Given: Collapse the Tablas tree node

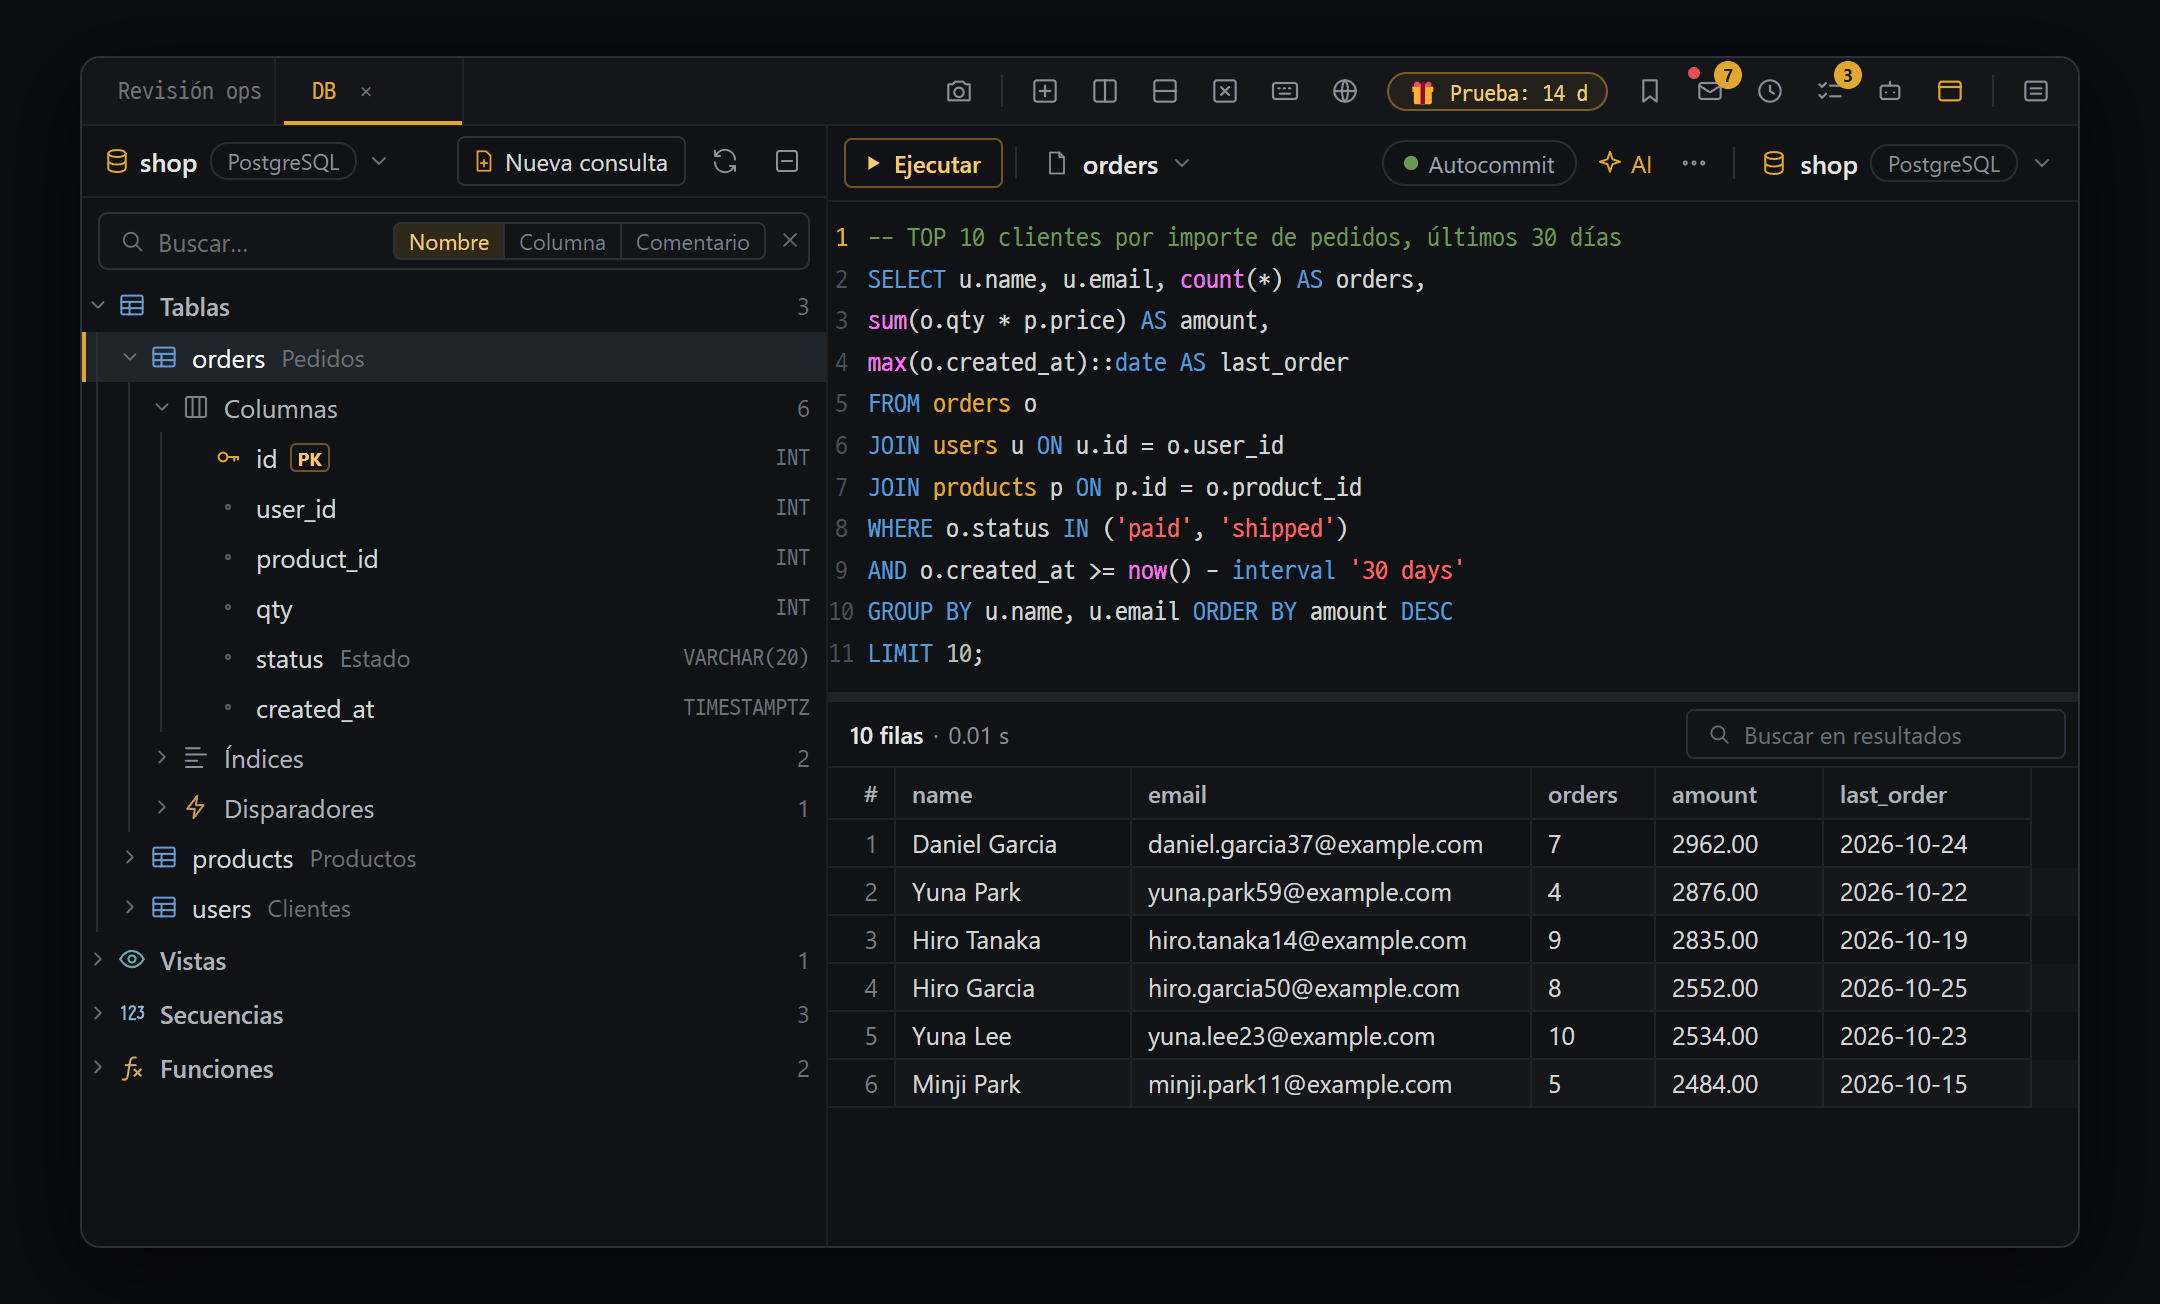Looking at the screenshot, I should pyautogui.click(x=98, y=306).
